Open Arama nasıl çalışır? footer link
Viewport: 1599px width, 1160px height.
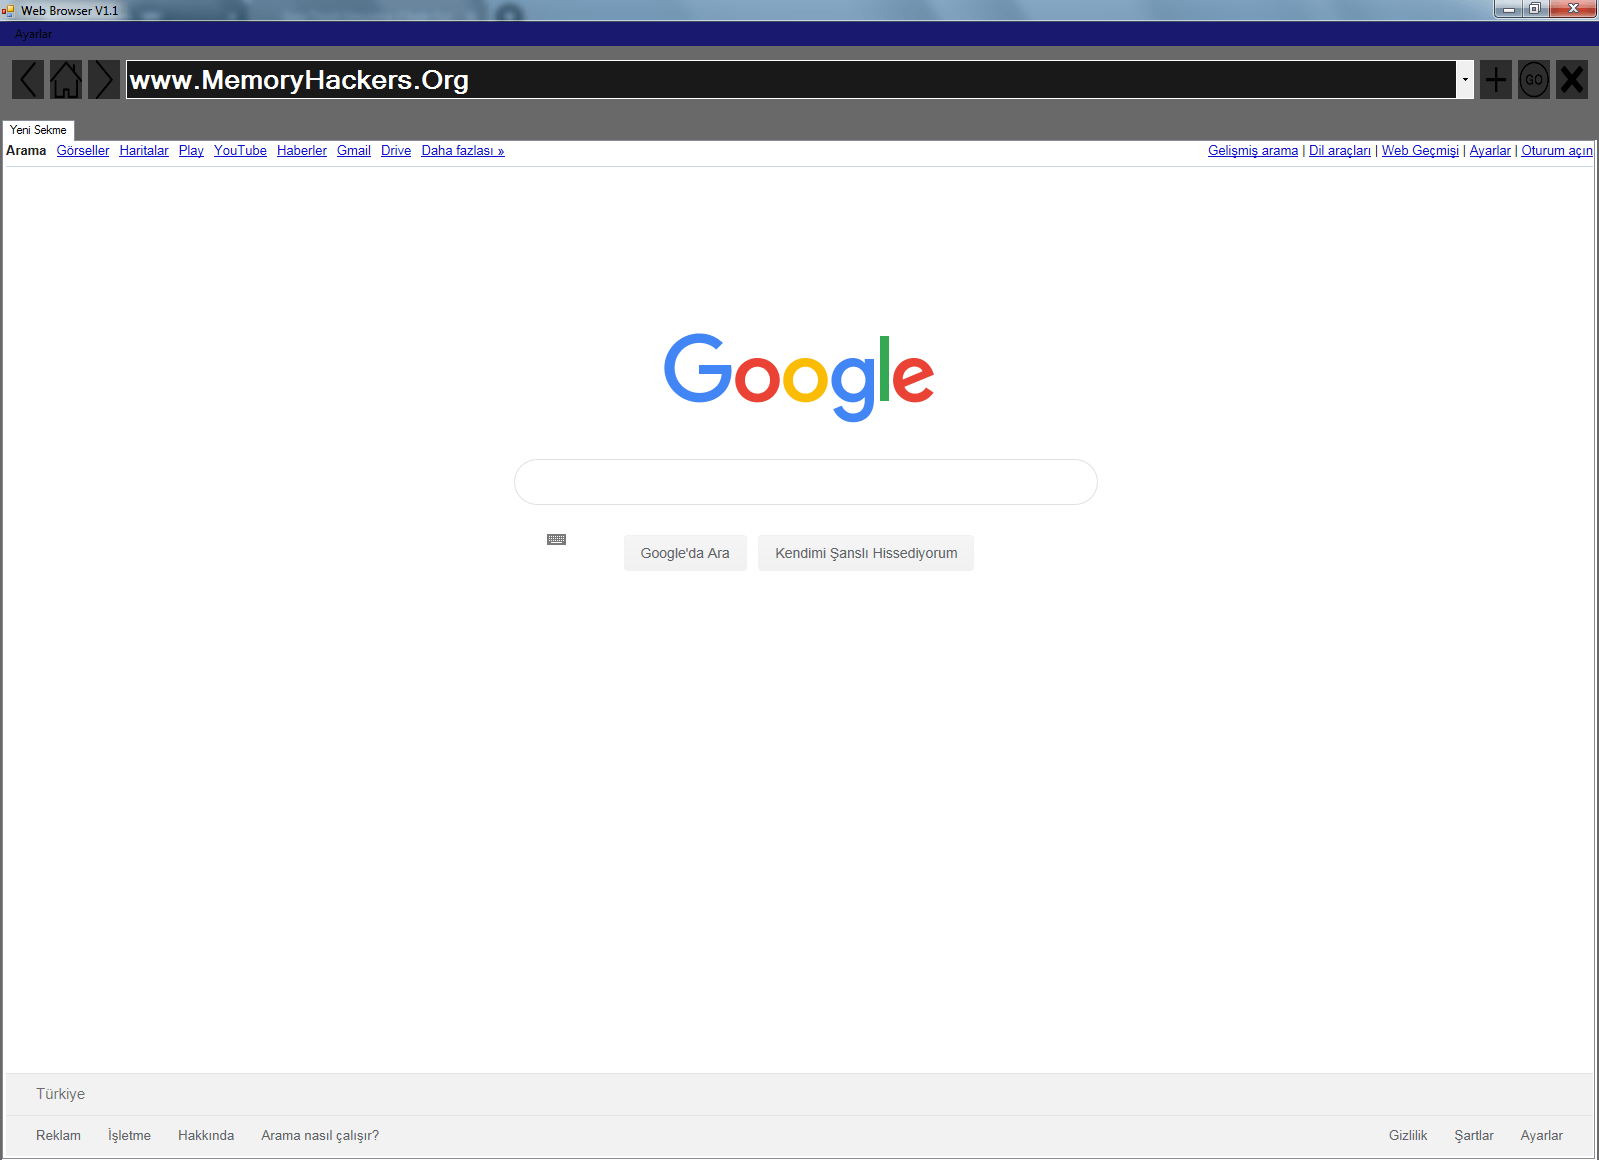pyautogui.click(x=320, y=1135)
